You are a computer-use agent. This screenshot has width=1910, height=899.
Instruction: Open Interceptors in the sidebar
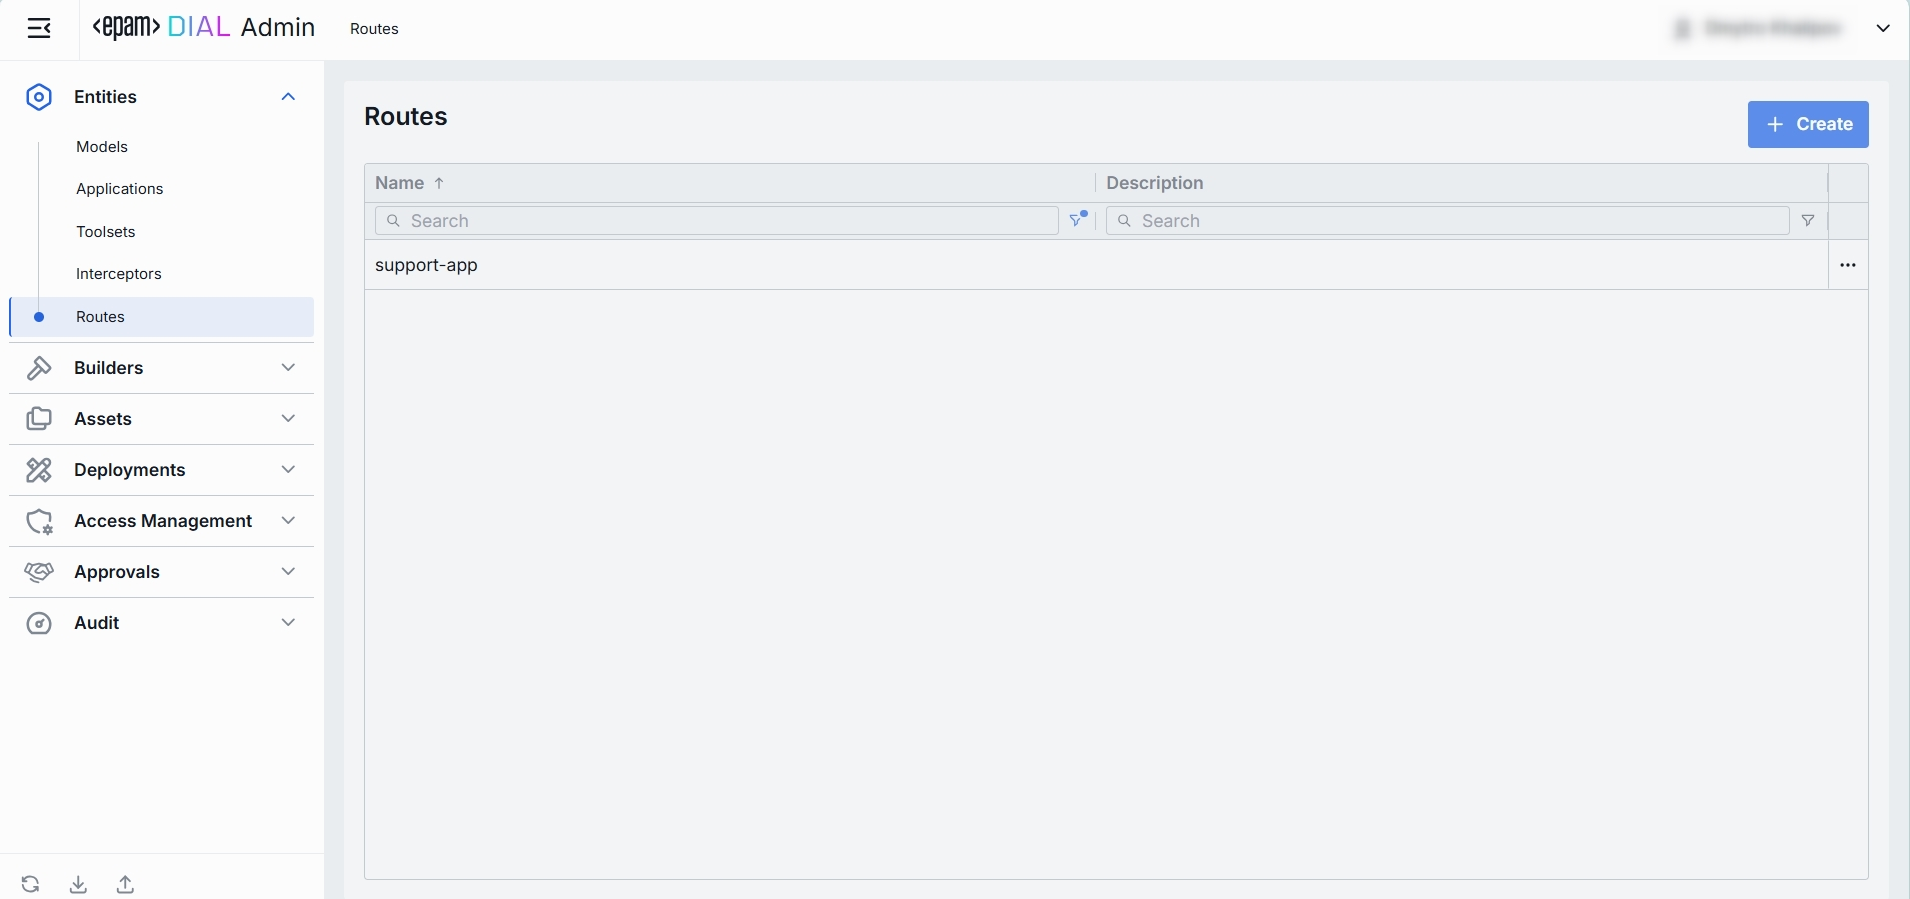pyautogui.click(x=118, y=274)
